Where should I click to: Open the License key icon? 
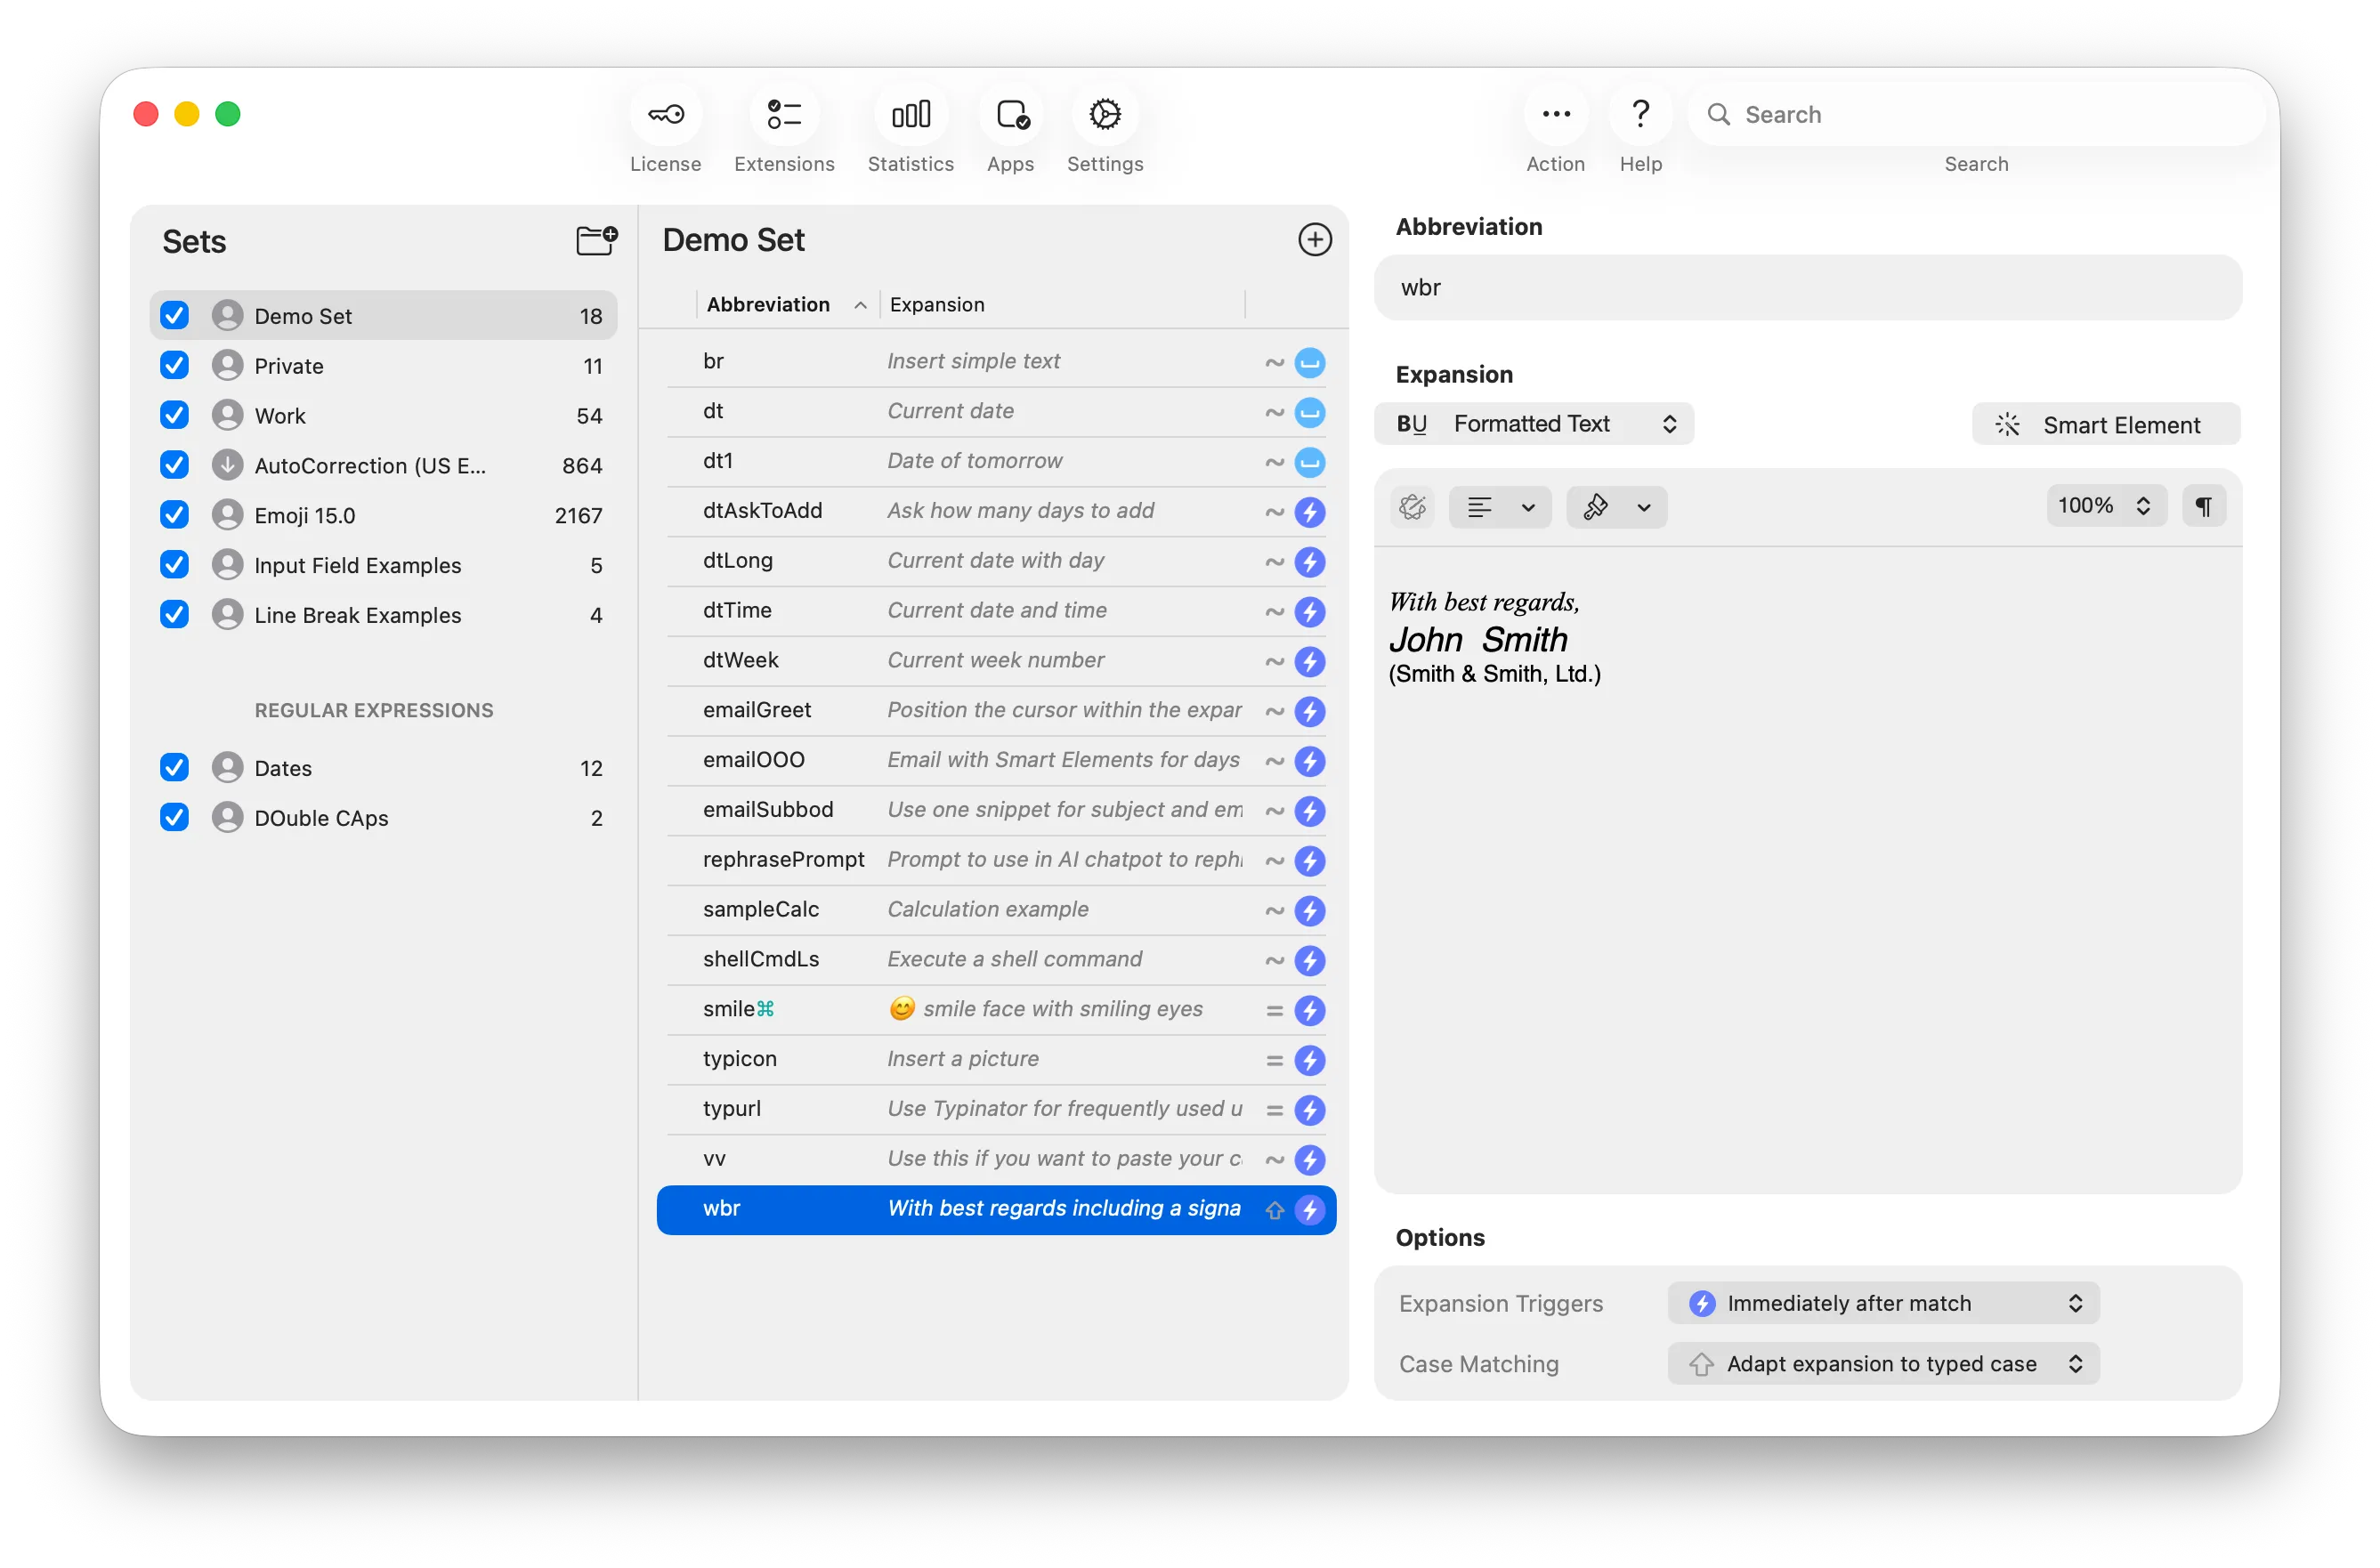[665, 114]
